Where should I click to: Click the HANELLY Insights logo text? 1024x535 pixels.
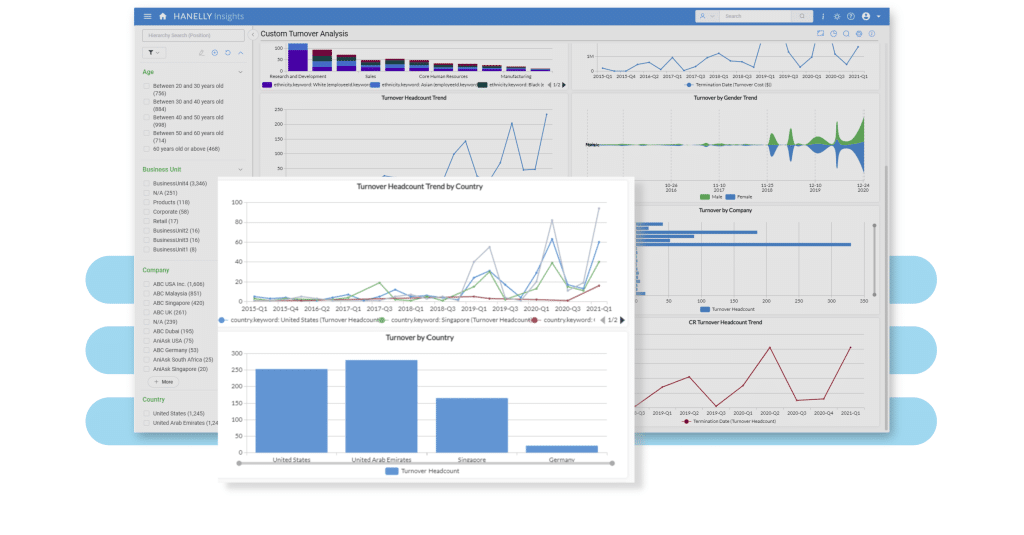pos(208,16)
